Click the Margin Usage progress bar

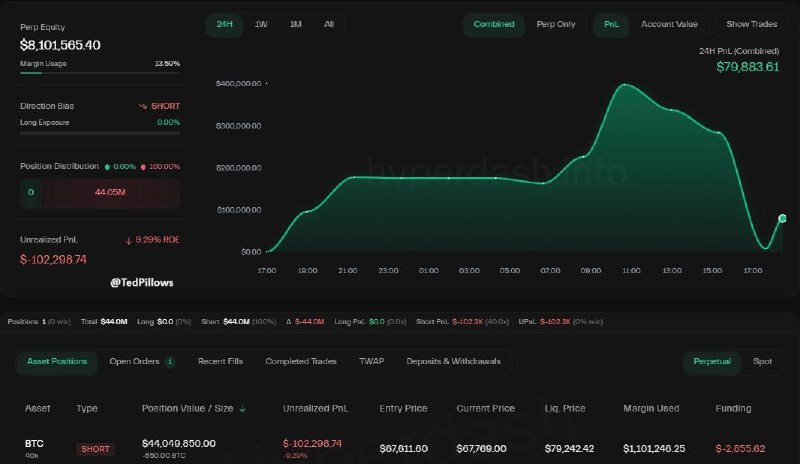pyautogui.click(x=100, y=72)
